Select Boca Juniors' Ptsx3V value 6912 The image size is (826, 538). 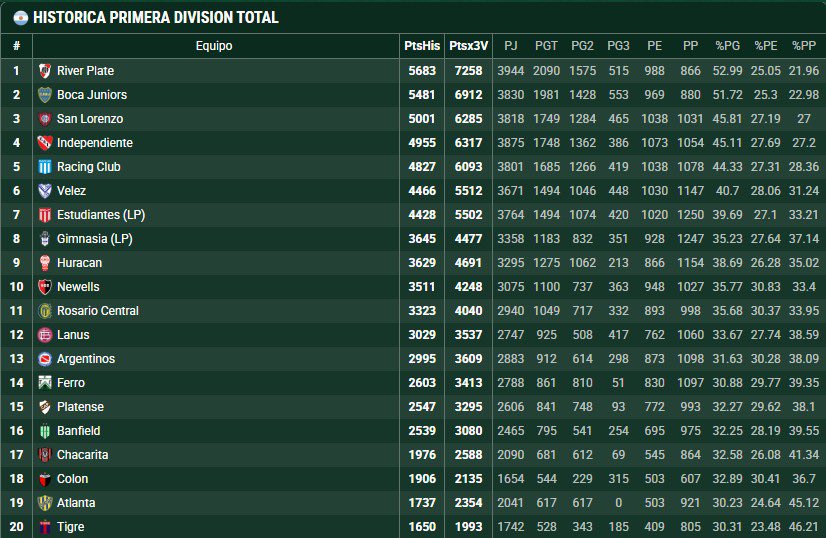pos(468,95)
